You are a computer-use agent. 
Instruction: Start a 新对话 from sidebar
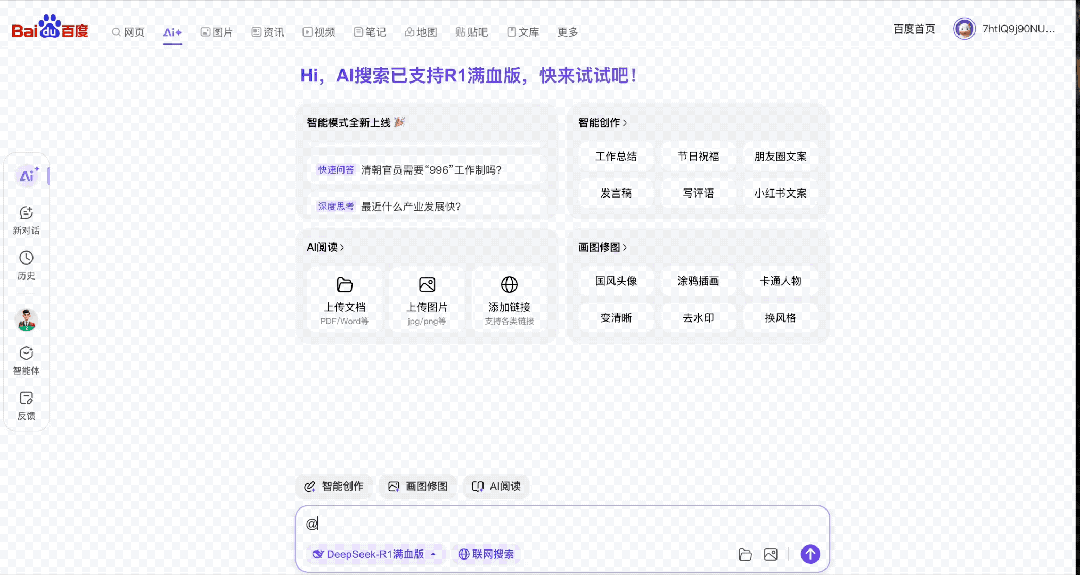coord(26,220)
